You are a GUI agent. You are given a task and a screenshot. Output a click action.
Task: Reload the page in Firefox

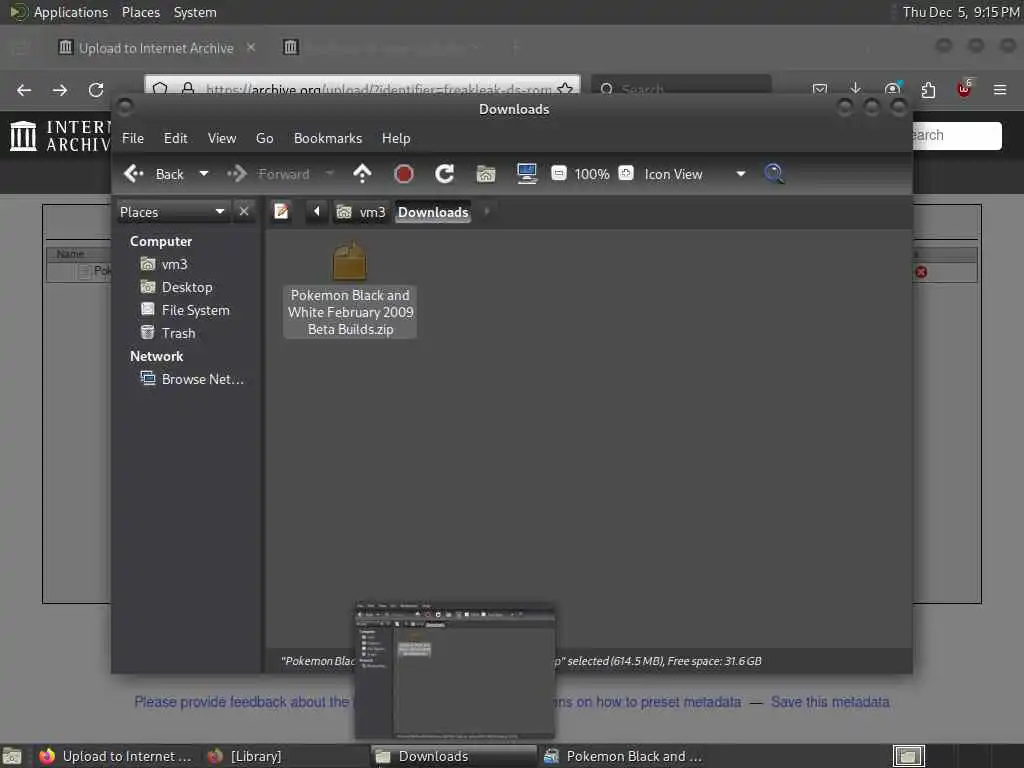(x=96, y=89)
